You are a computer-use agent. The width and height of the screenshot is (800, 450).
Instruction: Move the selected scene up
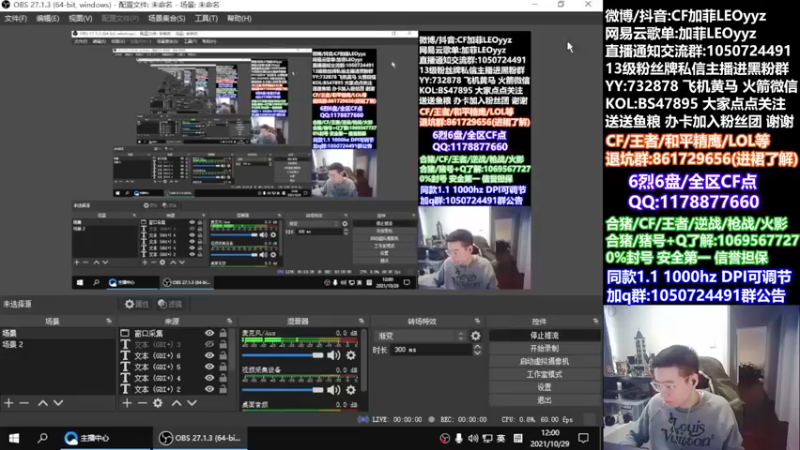[x=43, y=403]
